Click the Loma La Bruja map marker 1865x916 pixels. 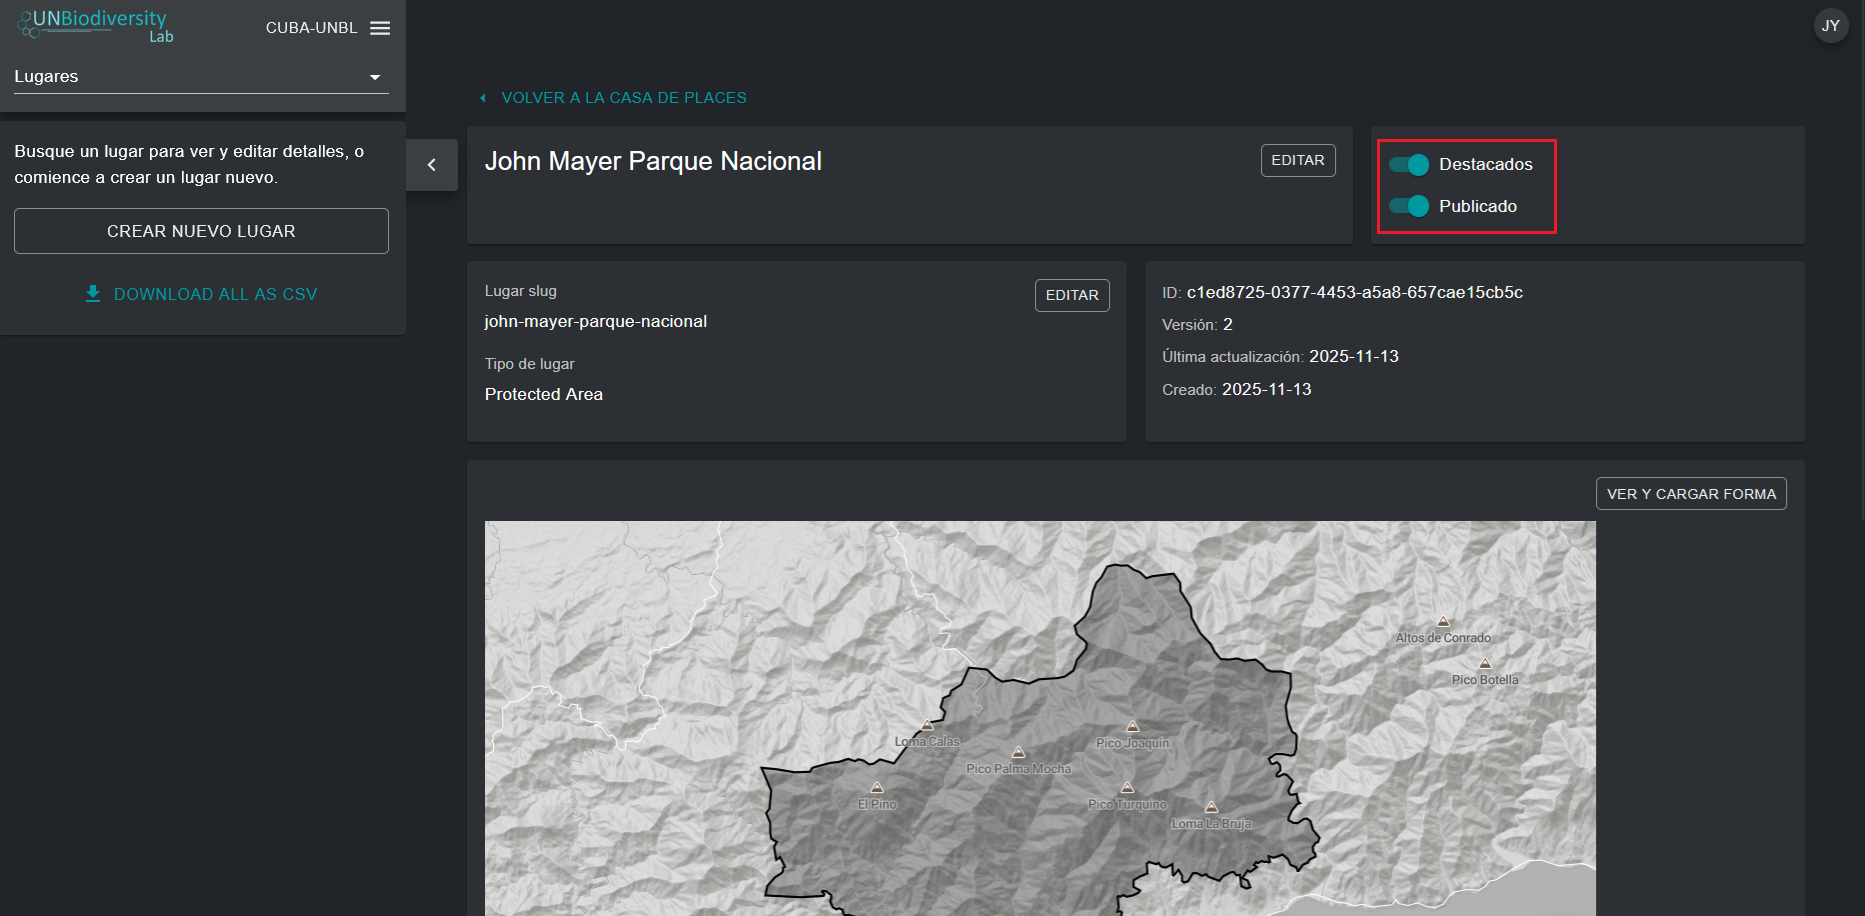coord(1211,807)
